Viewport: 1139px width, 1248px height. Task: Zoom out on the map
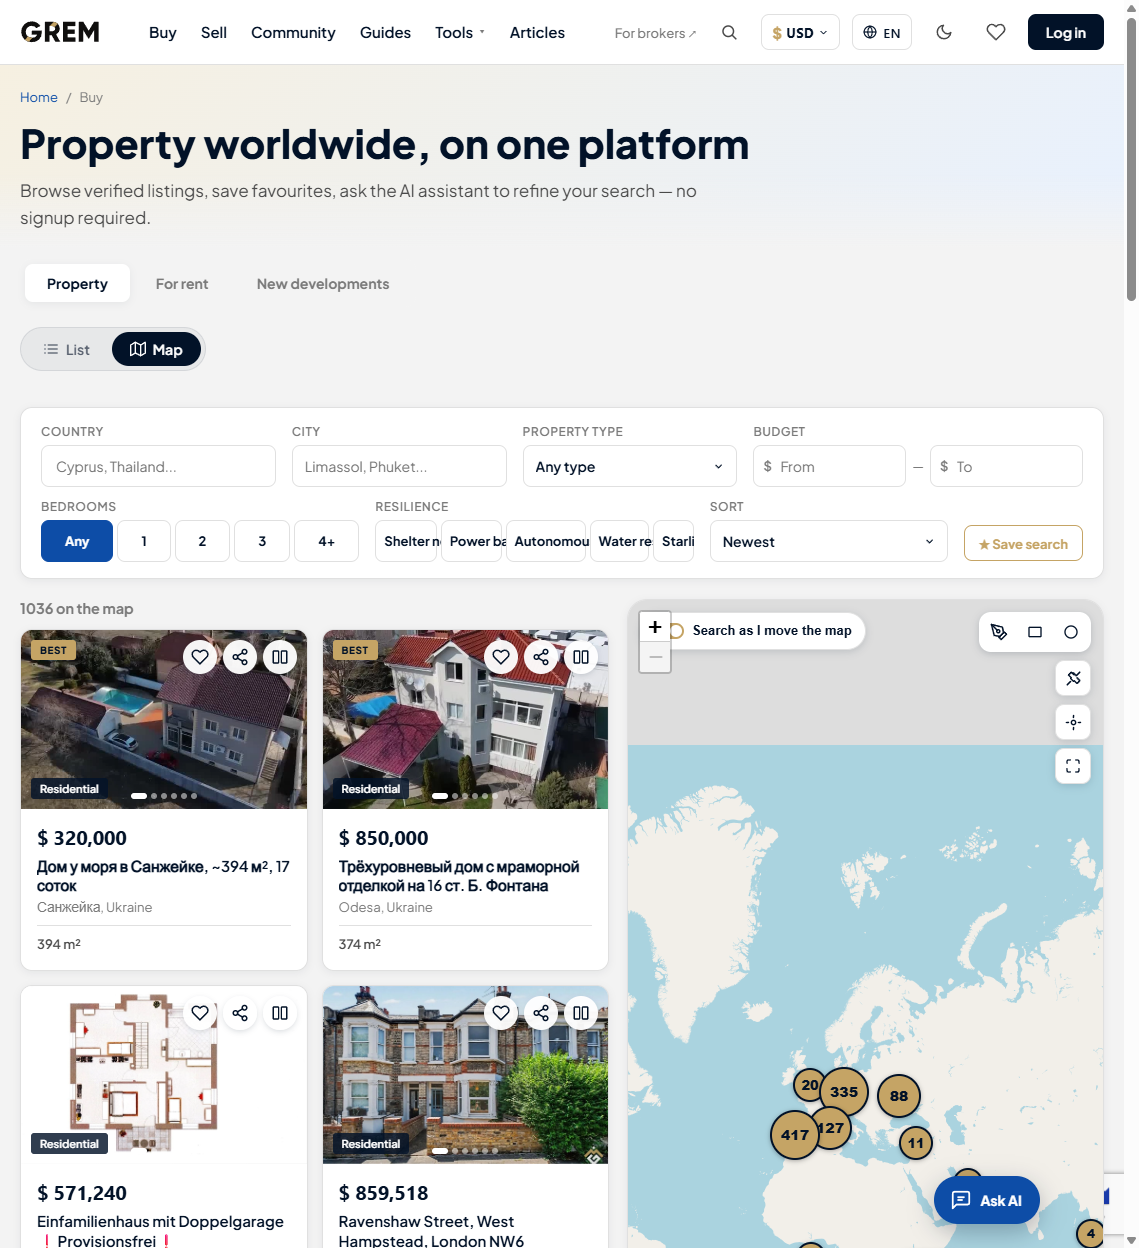tap(655, 657)
